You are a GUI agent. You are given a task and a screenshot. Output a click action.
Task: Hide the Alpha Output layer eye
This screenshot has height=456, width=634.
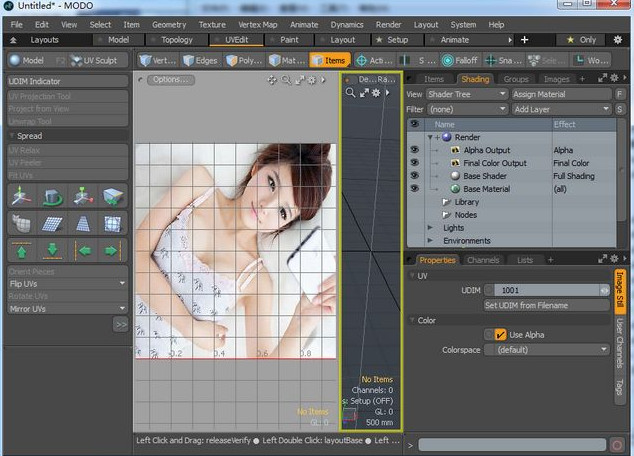click(414, 149)
